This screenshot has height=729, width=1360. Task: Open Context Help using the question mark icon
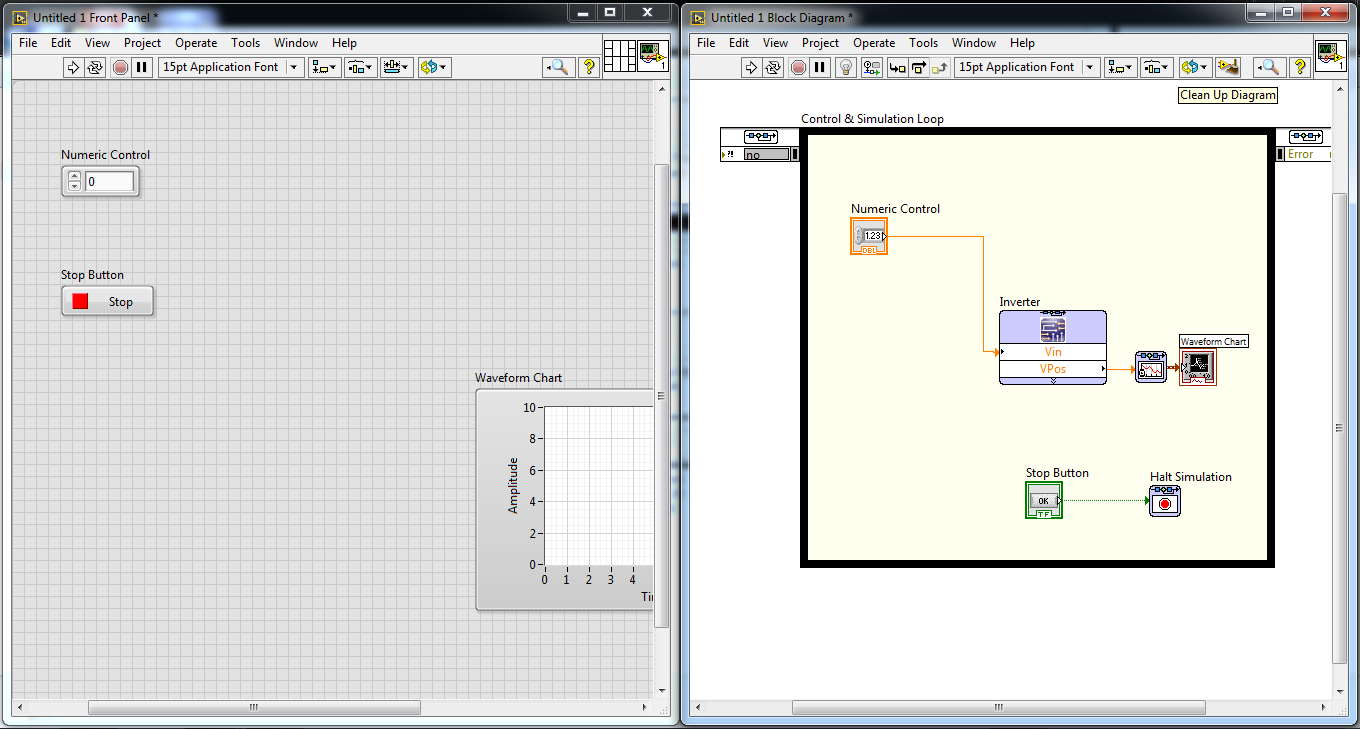(x=1299, y=67)
